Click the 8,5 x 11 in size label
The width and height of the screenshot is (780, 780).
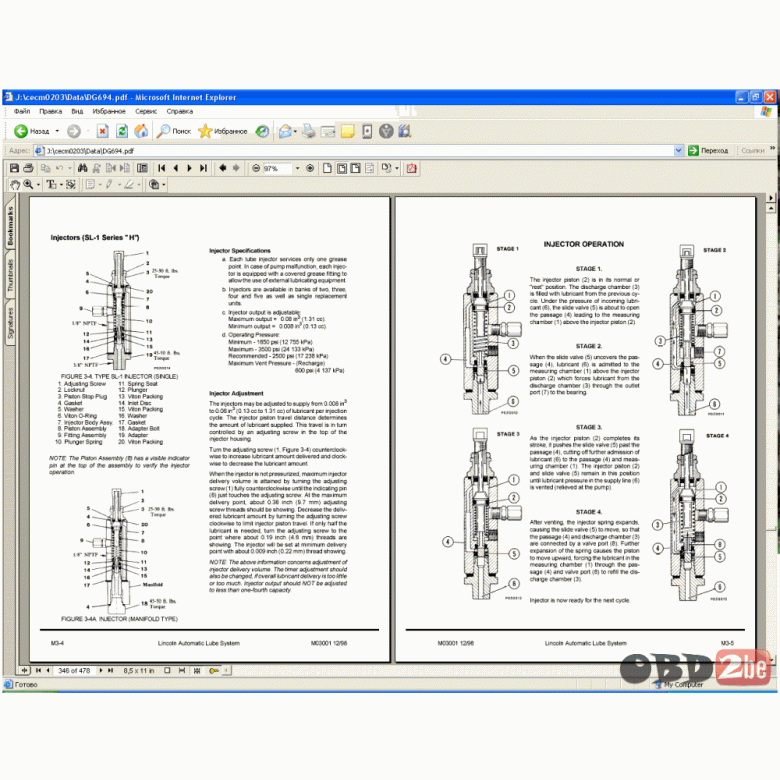click(138, 671)
